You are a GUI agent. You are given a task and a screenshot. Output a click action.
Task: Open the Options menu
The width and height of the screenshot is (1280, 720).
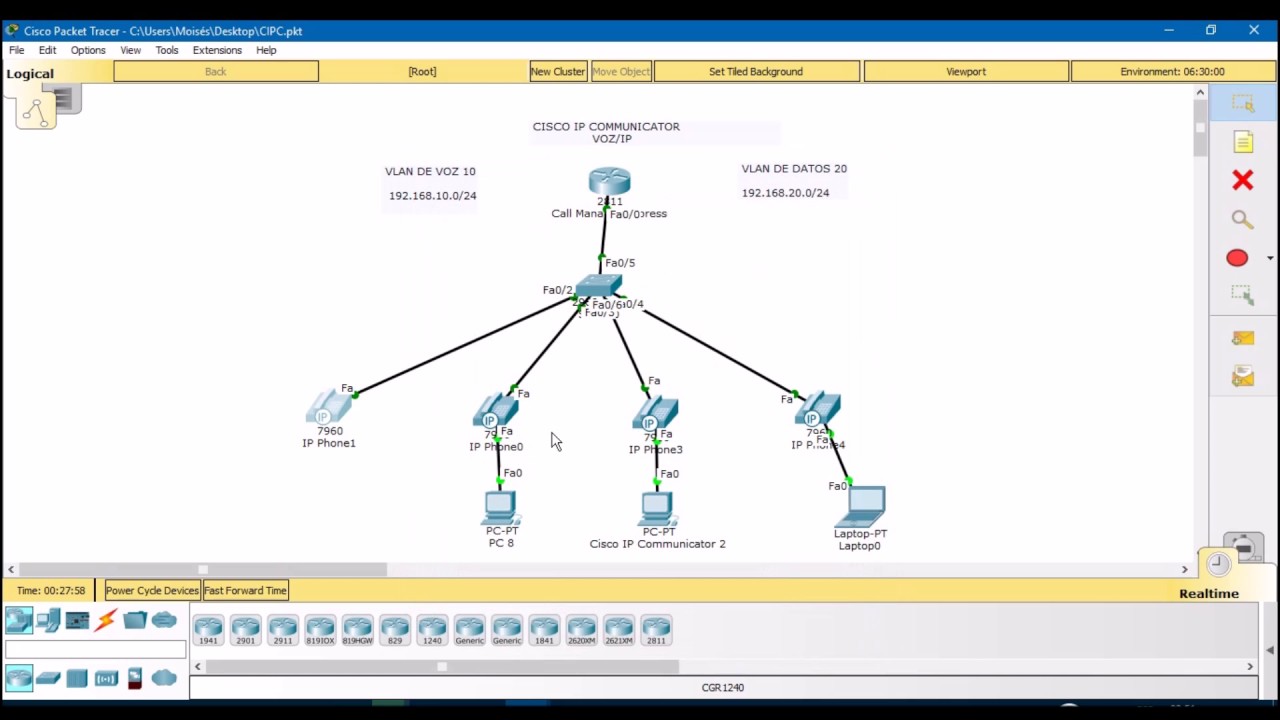point(88,50)
